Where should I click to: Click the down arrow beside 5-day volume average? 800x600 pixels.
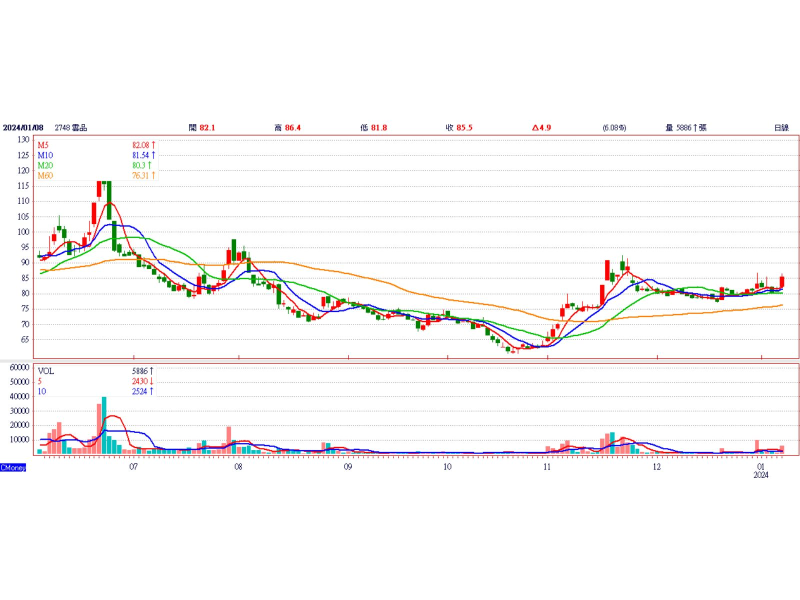[x=154, y=381]
